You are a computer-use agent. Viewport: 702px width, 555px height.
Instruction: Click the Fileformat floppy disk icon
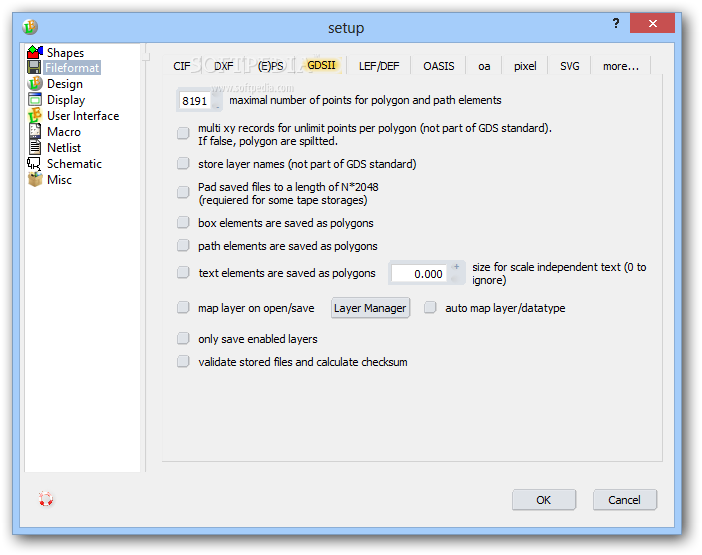click(34, 68)
